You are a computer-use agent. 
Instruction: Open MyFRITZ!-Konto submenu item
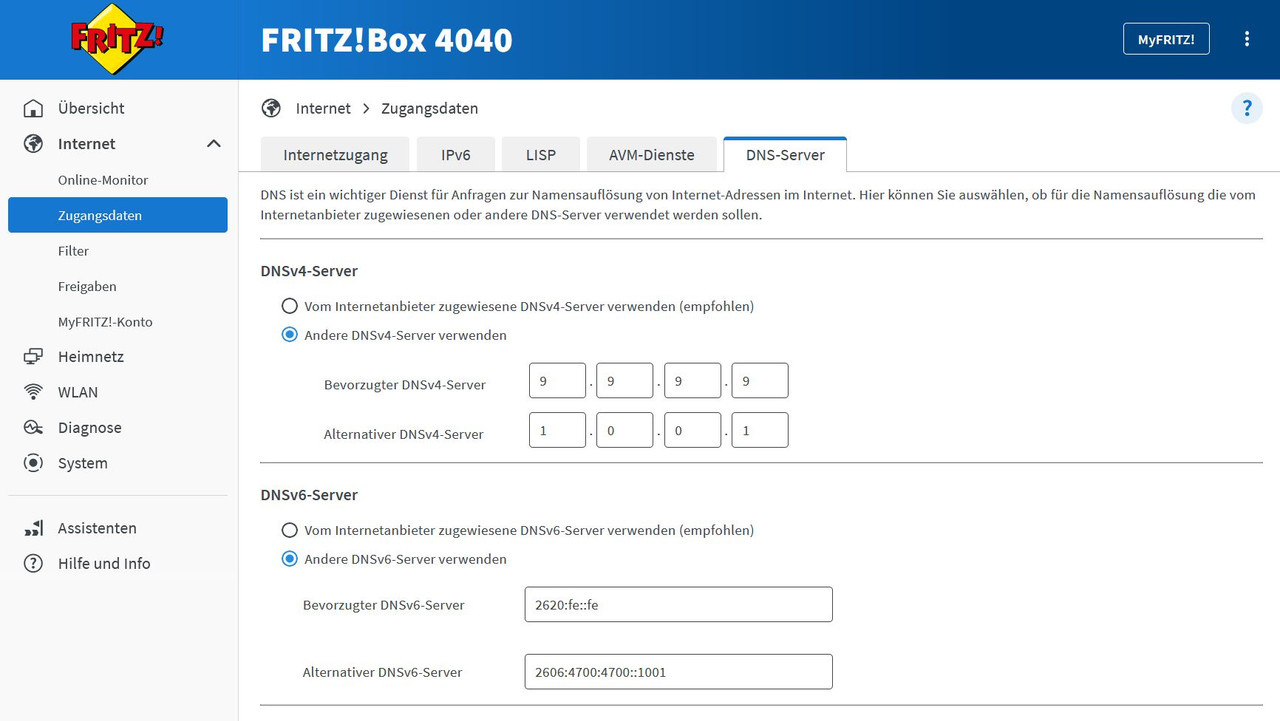coord(105,322)
